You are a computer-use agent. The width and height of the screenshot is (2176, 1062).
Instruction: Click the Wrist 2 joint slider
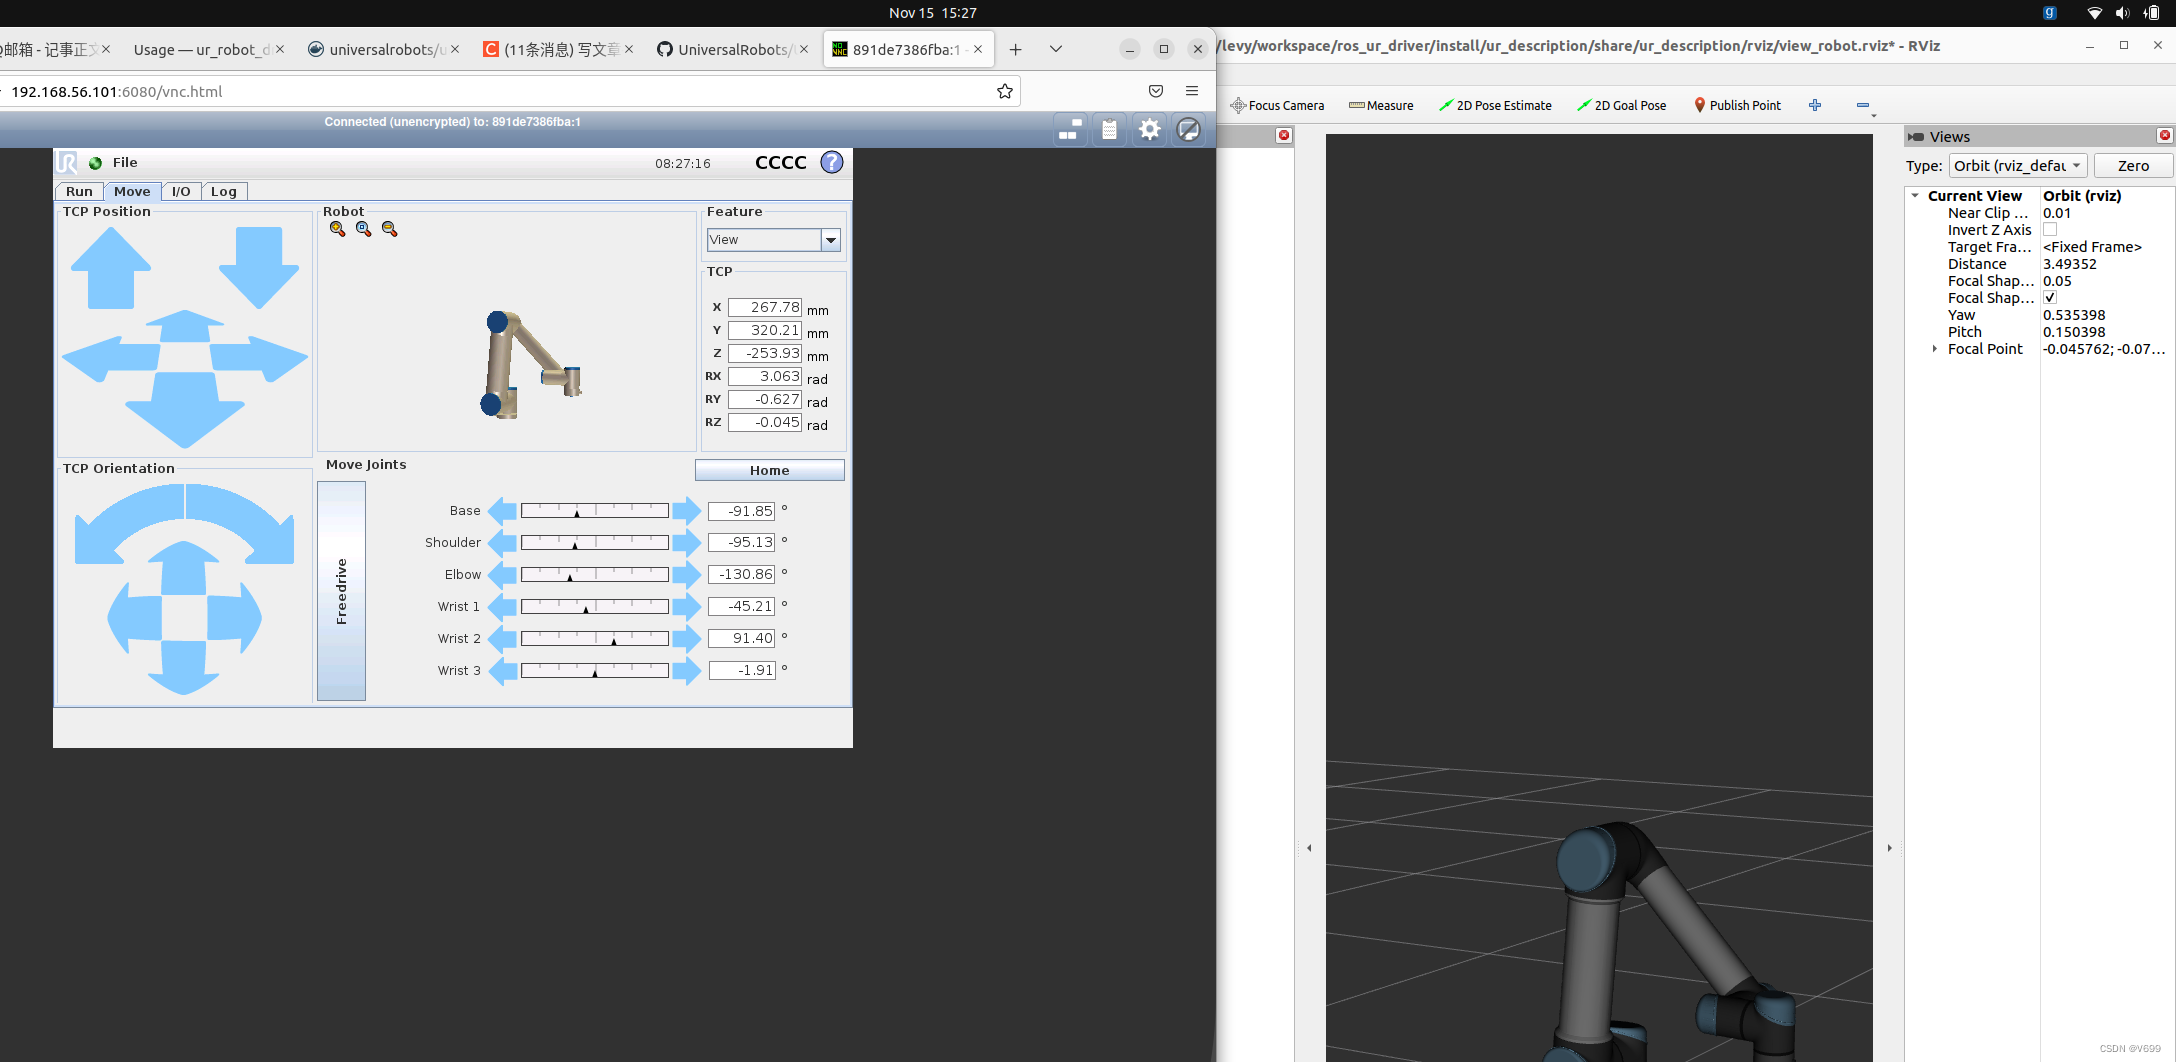[595, 639]
